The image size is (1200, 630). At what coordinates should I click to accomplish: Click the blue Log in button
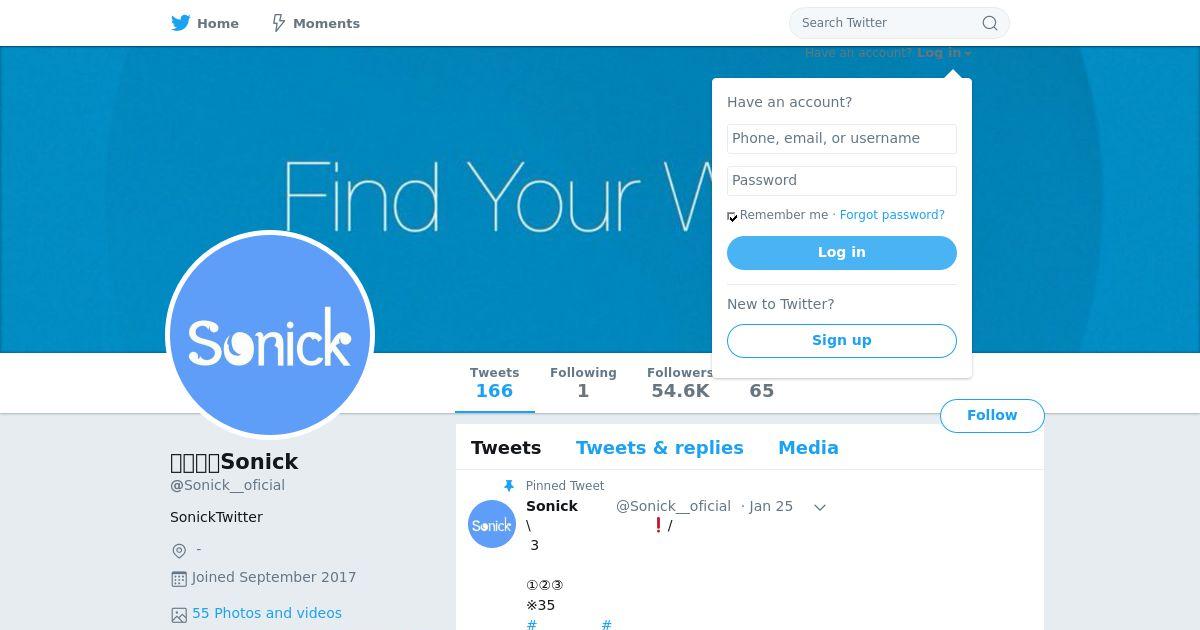[842, 253]
